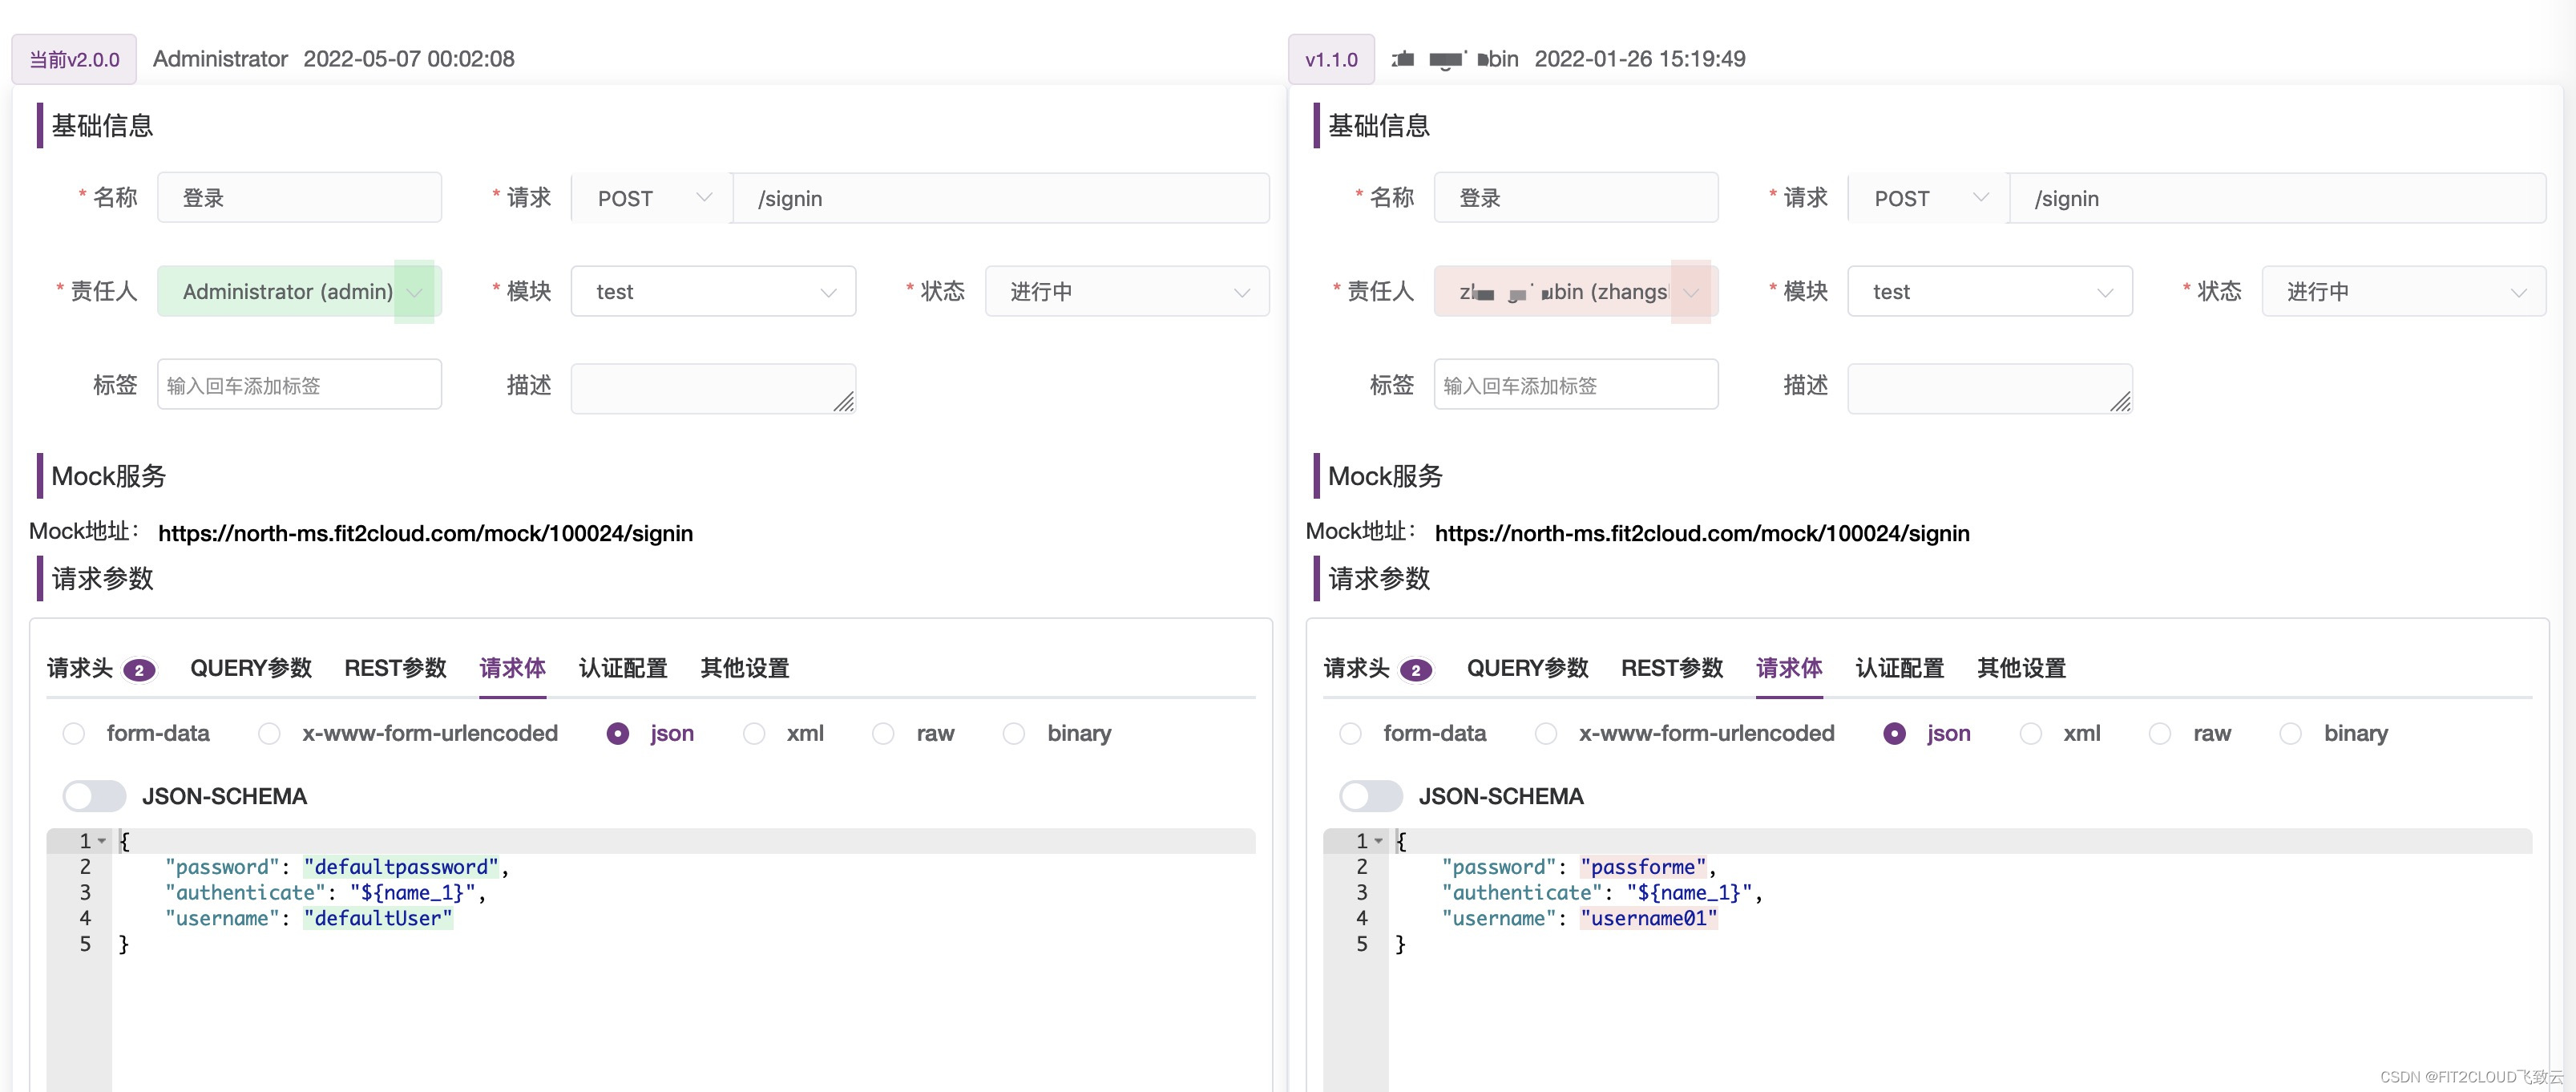The image size is (2576, 1092).
Task: Click /signin path field in right panel
Action: (2278, 198)
